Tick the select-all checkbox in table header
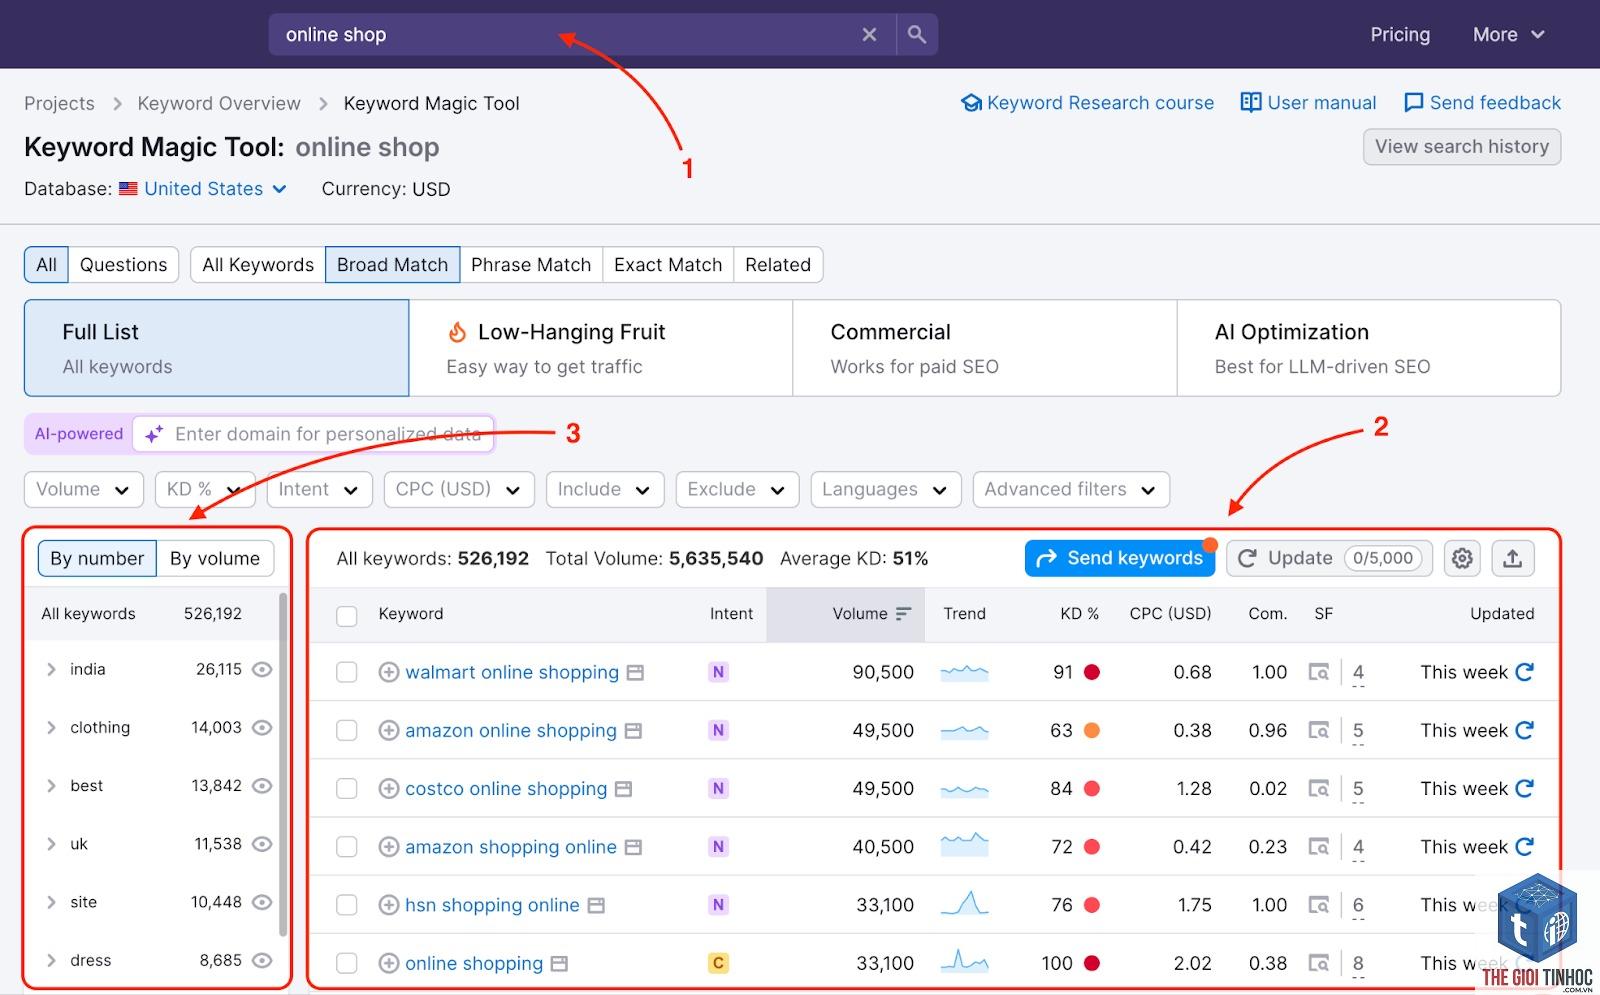Image resolution: width=1600 pixels, height=995 pixels. coord(347,615)
